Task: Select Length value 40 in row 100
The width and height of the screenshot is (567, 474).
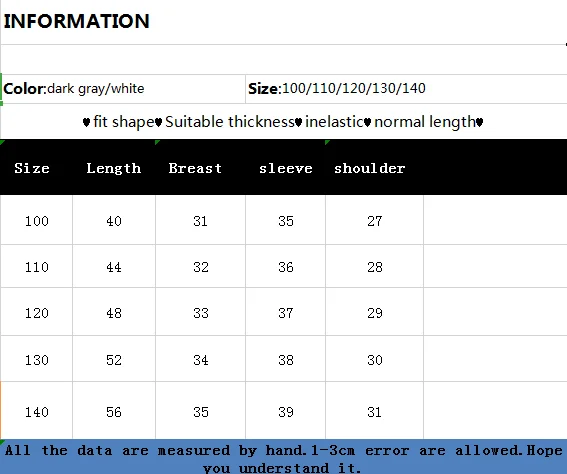Action: click(114, 221)
